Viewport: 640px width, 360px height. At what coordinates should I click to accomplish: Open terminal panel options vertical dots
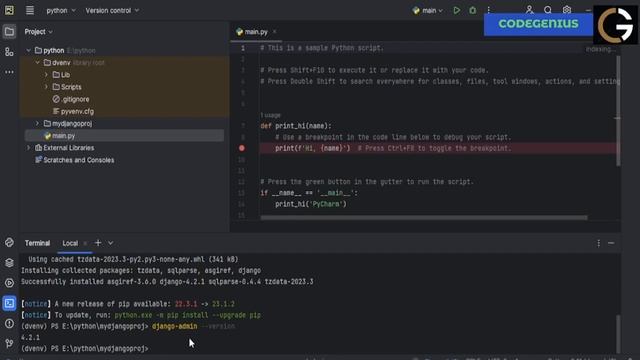pos(598,243)
